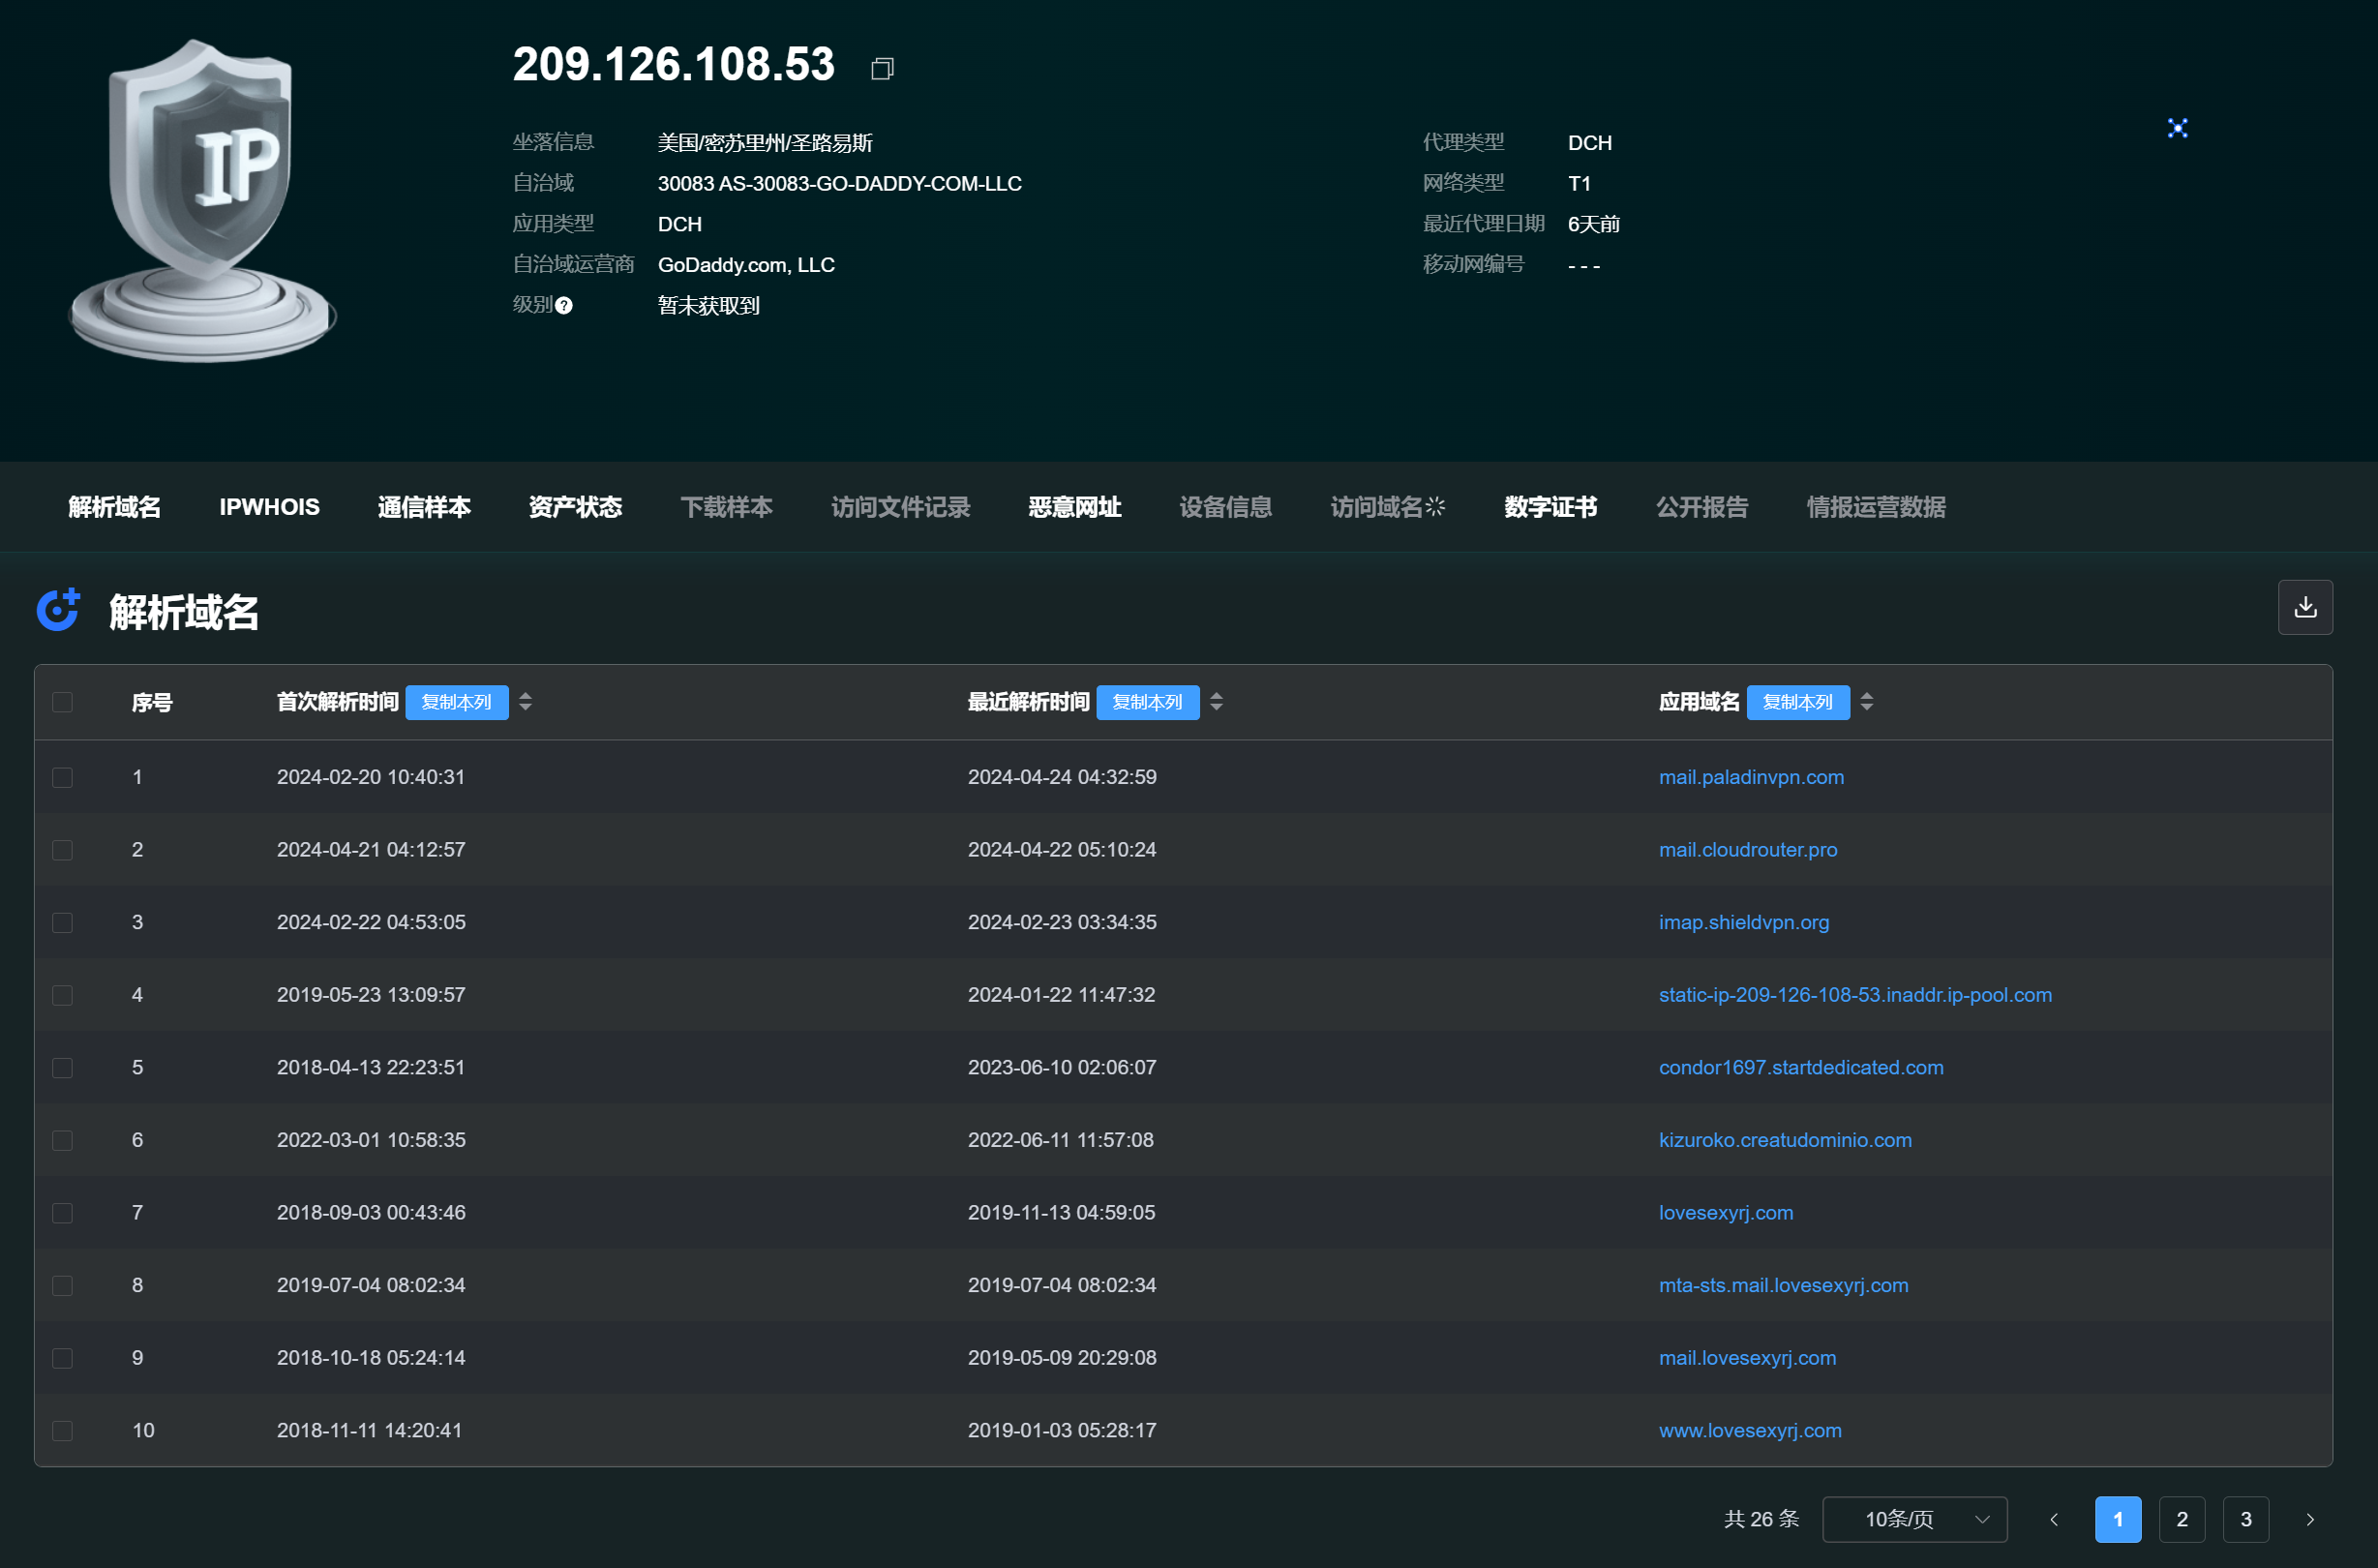Open the 通信样本 tab
Image resolution: width=2378 pixels, height=1568 pixels.
click(x=424, y=507)
